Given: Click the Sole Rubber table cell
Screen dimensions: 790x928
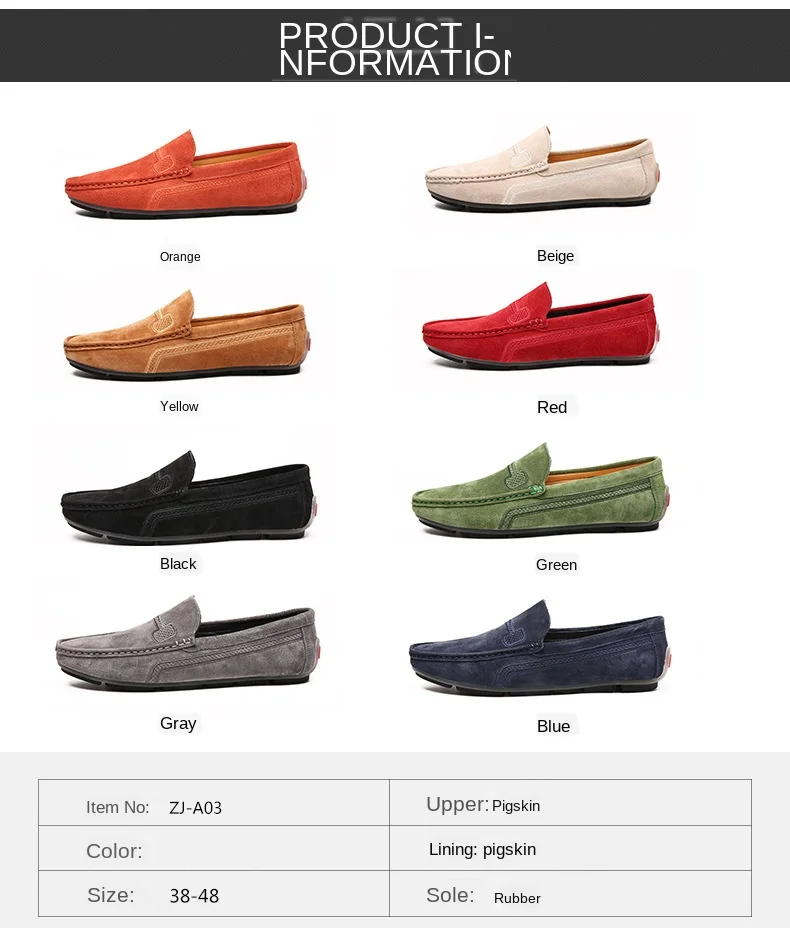Looking at the screenshot, I should point(570,894).
